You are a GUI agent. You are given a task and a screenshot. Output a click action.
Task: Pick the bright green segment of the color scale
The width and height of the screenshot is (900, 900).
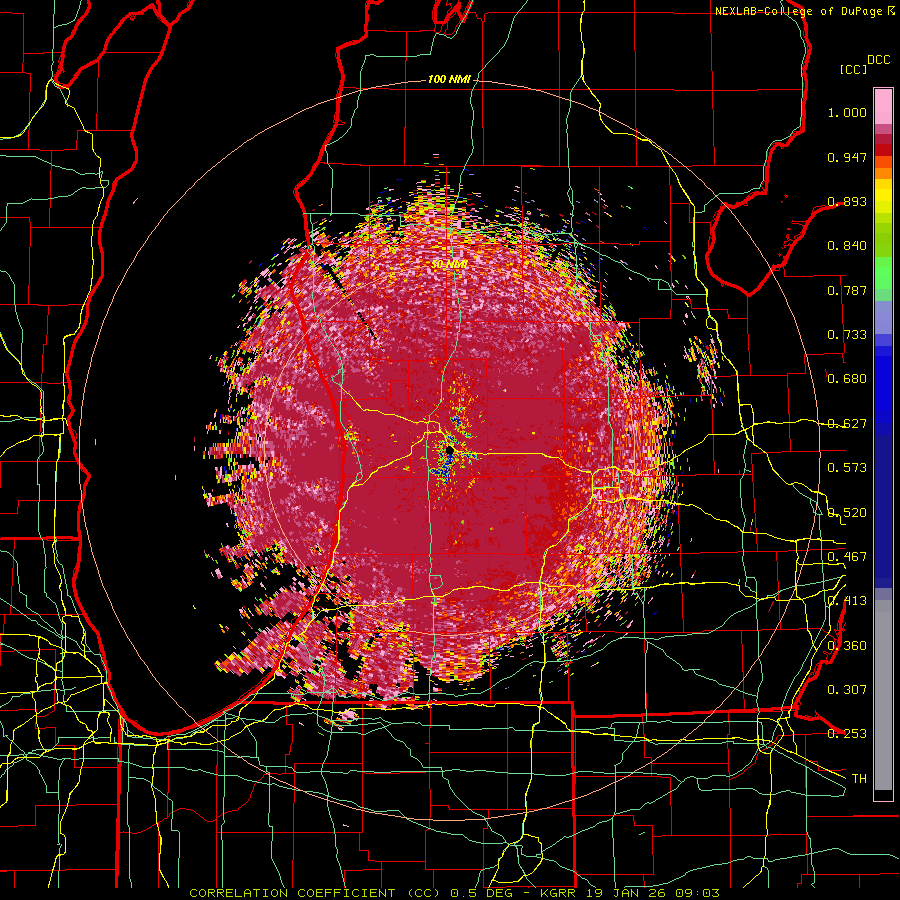883,274
